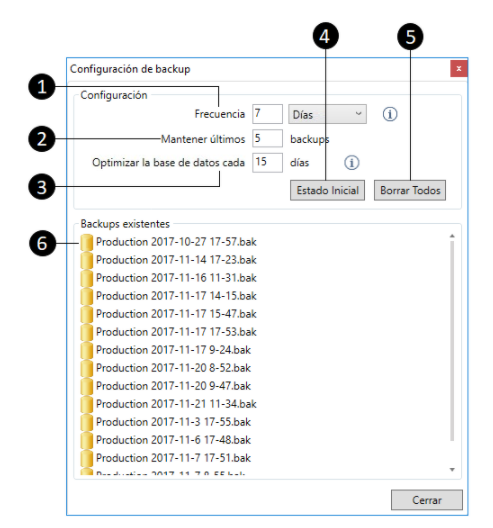Click the info icon next to Frecuencia

390,114
